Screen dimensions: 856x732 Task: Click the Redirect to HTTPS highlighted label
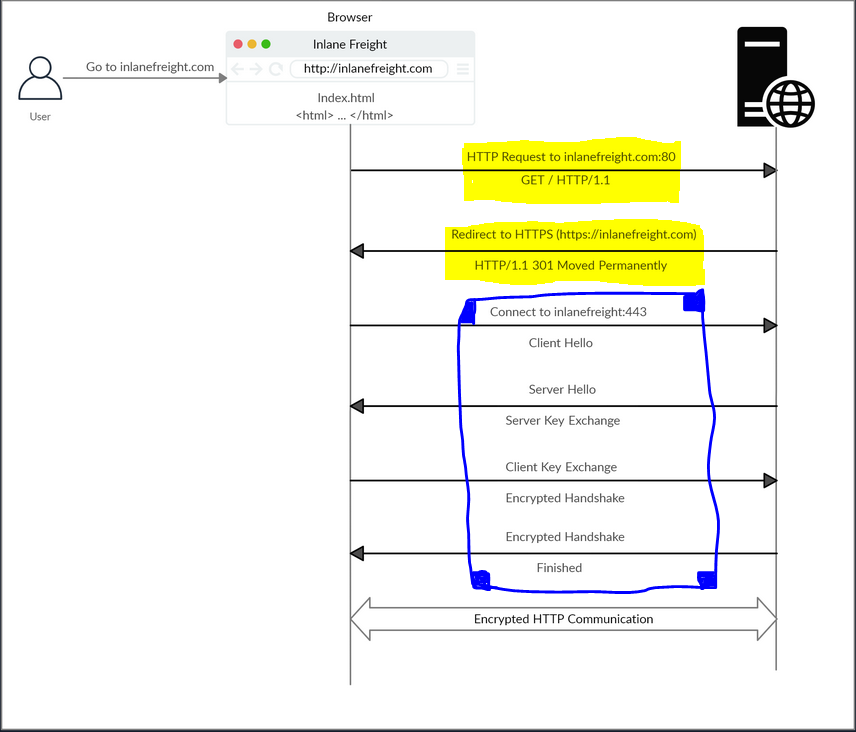tap(573, 234)
